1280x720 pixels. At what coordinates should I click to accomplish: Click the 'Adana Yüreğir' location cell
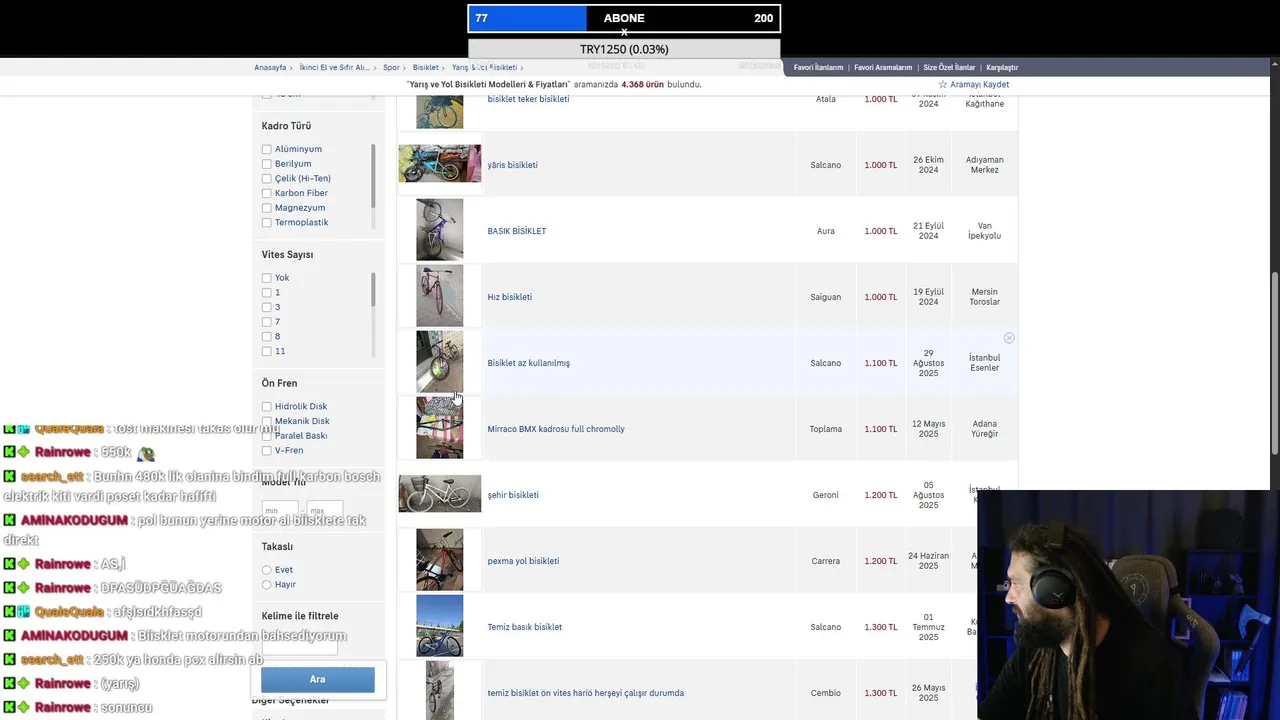[984, 429]
